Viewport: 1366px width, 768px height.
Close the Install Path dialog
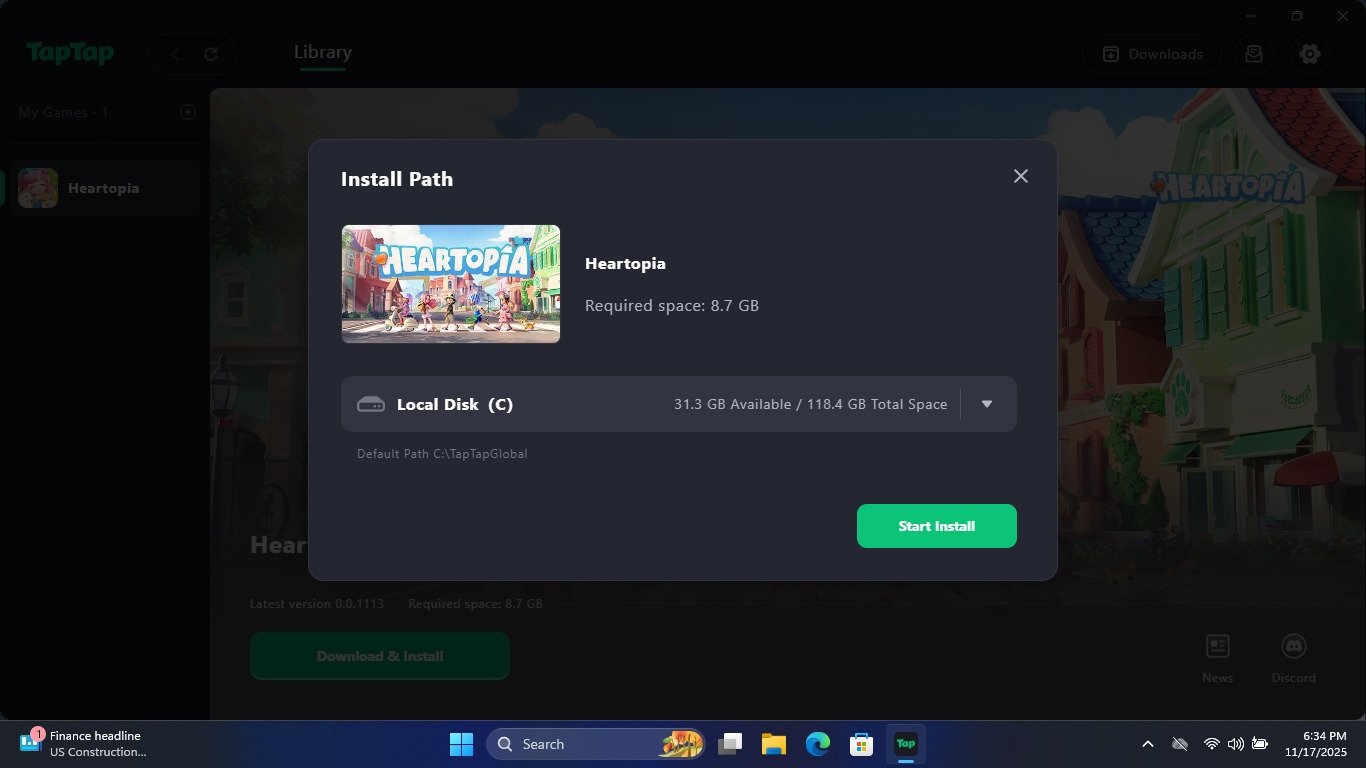pyautogui.click(x=1020, y=176)
